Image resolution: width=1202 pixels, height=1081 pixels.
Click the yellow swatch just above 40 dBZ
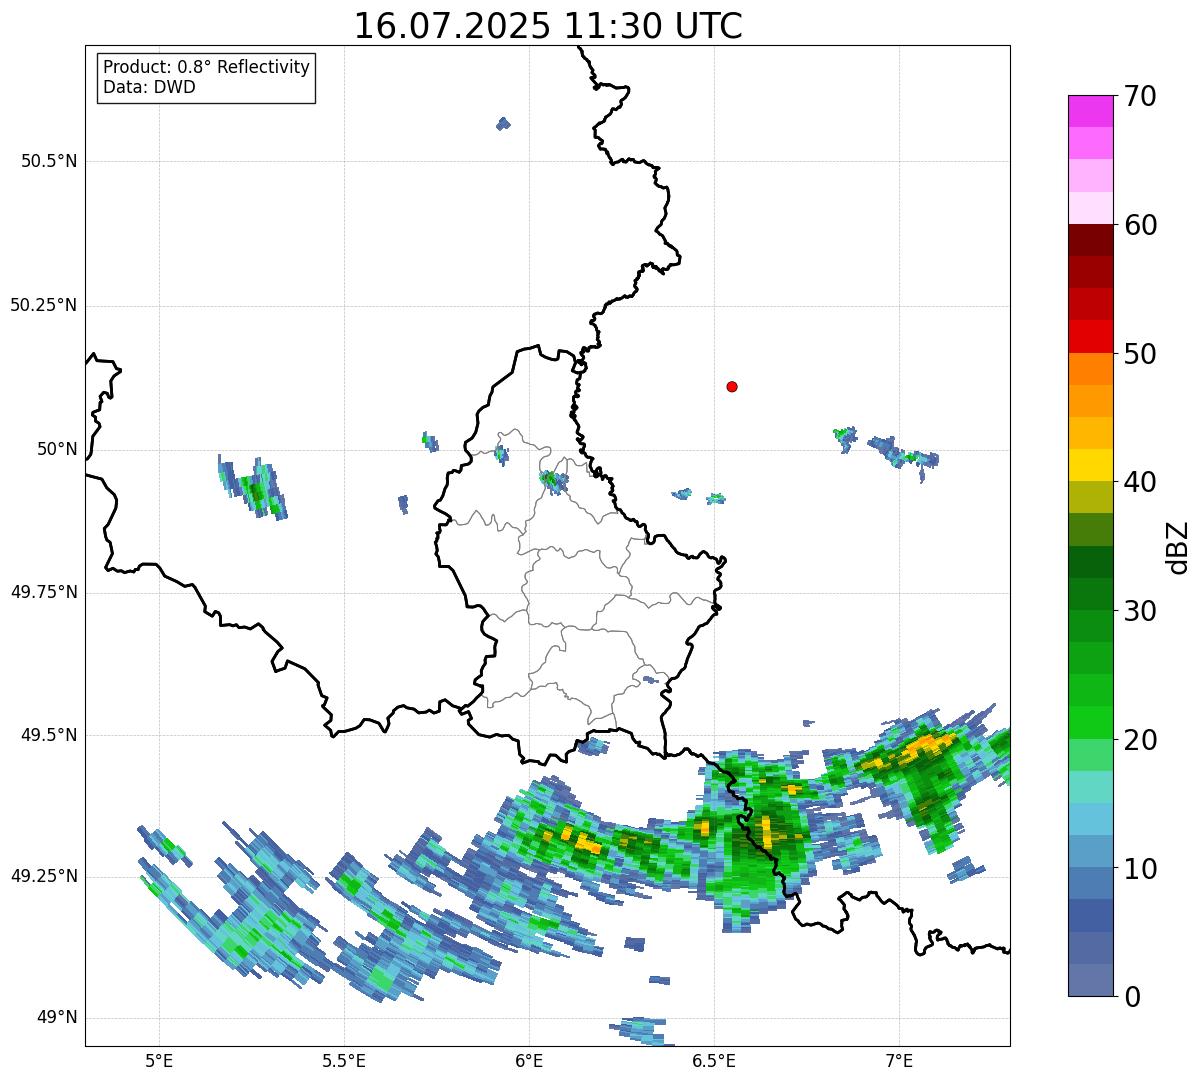[x=1091, y=465]
